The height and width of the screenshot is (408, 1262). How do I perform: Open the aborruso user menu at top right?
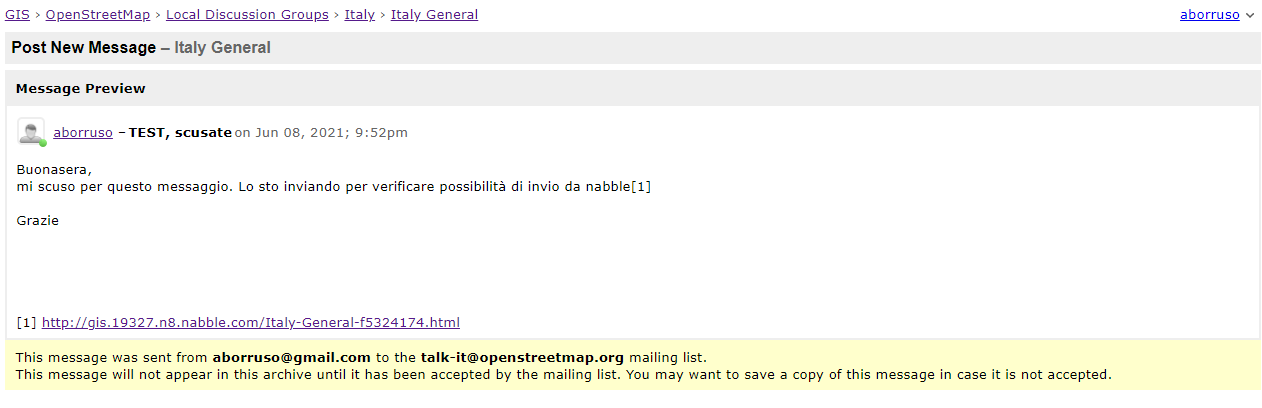(x=1209, y=15)
